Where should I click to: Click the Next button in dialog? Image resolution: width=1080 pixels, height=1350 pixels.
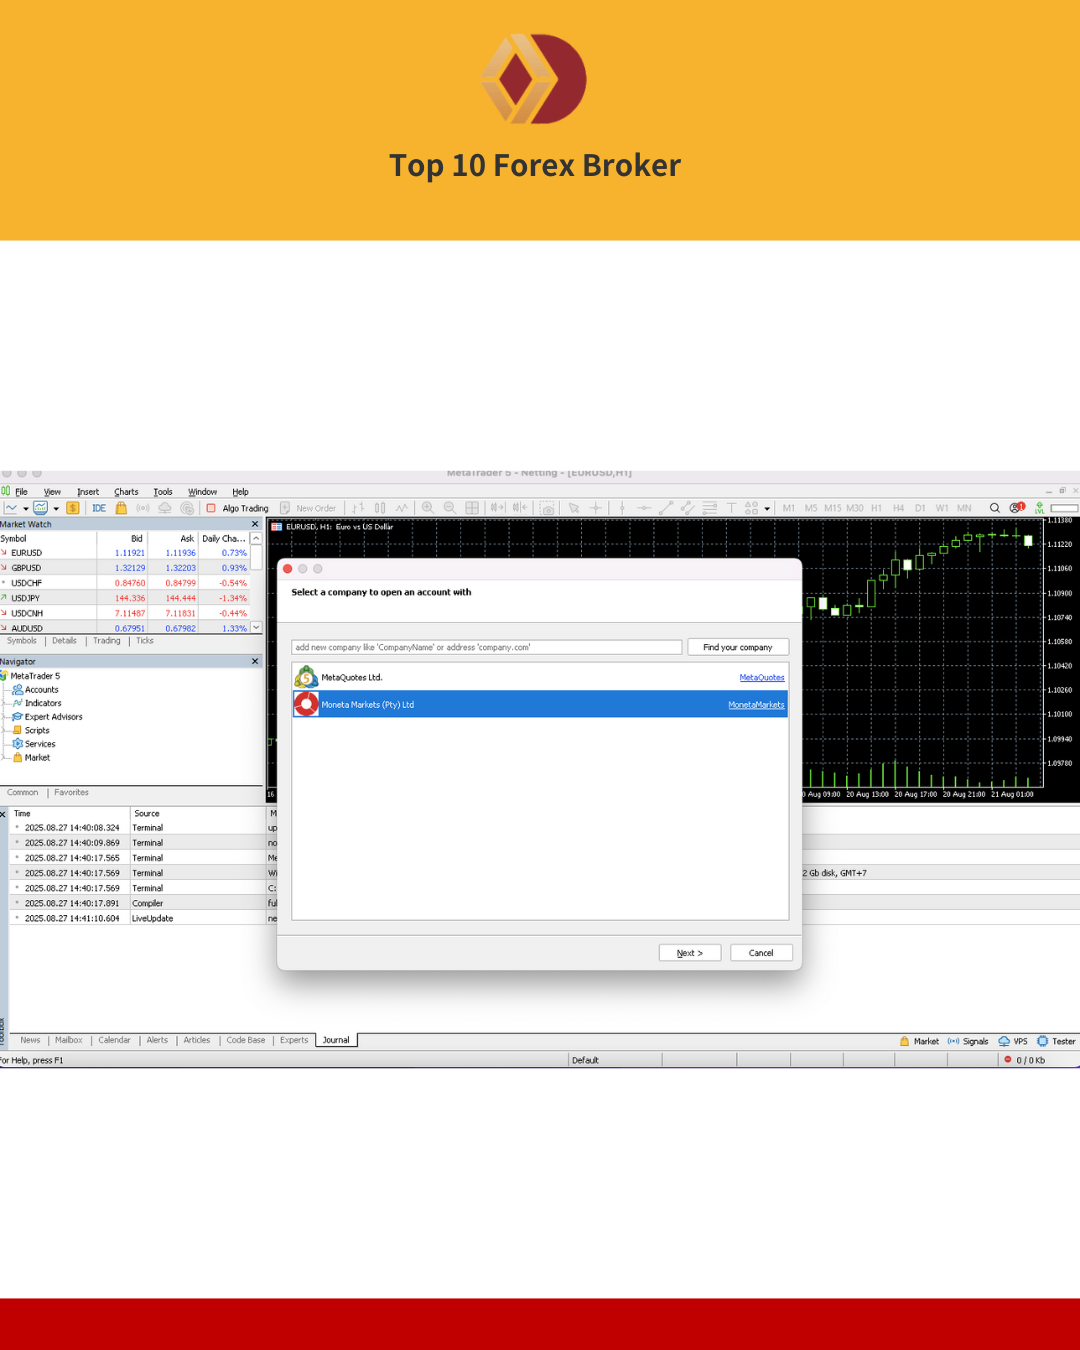690,953
